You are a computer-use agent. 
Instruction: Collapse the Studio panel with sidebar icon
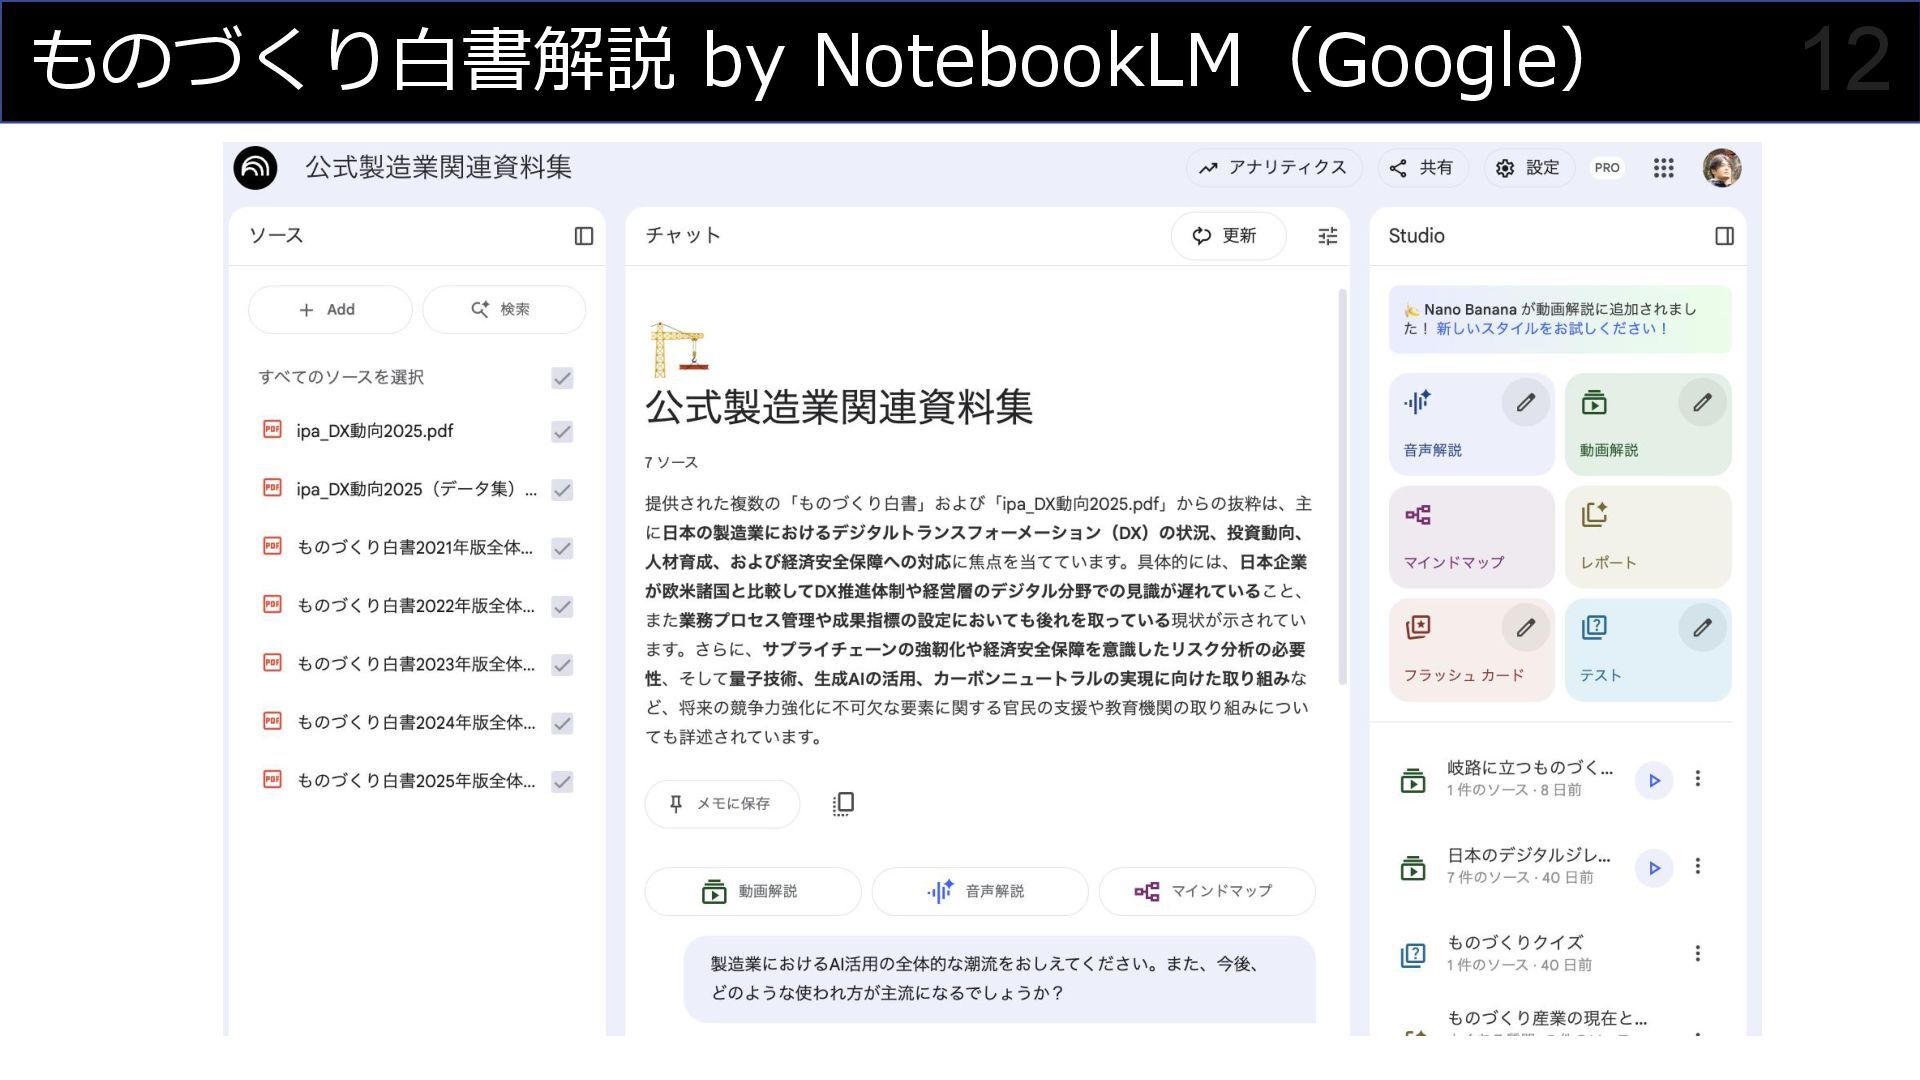click(x=1724, y=236)
